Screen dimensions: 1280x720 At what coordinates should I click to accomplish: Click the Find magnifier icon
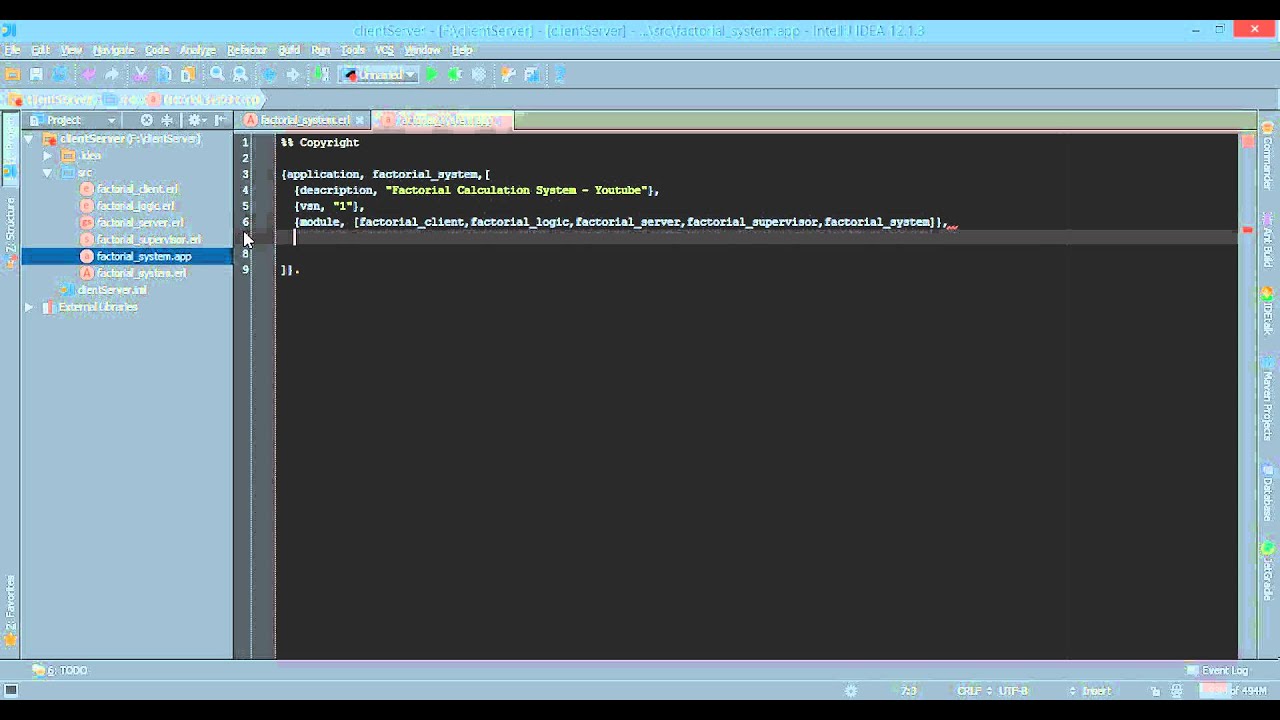tap(217, 75)
